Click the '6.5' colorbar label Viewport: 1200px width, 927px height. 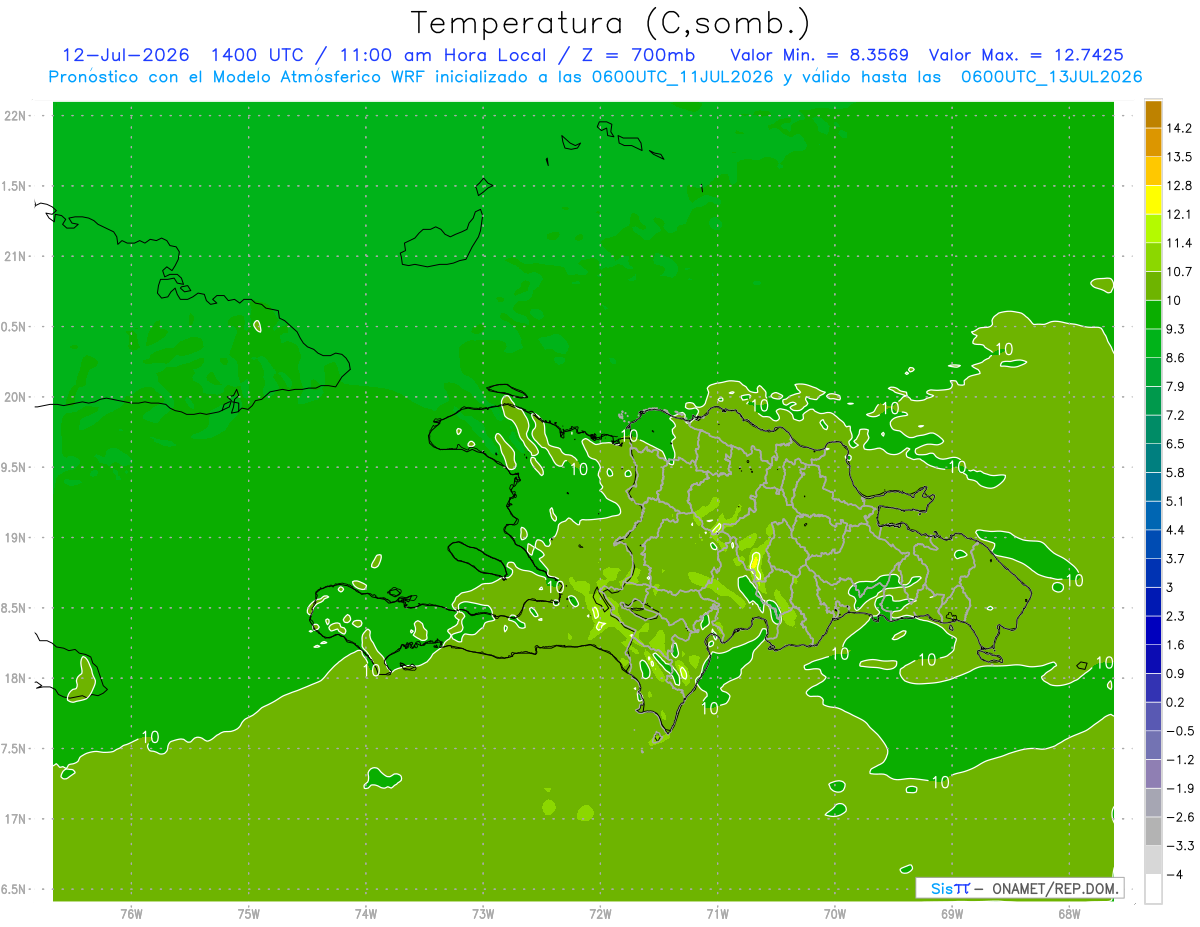pos(1177,444)
